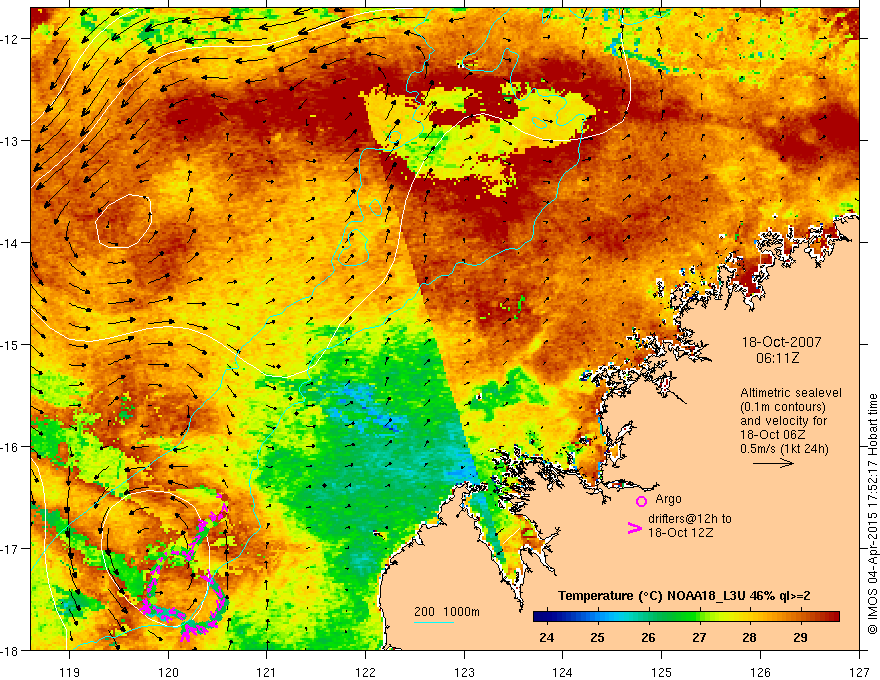Click the latitude axis label -17
The width and height of the screenshot is (880, 680).
click(10, 548)
